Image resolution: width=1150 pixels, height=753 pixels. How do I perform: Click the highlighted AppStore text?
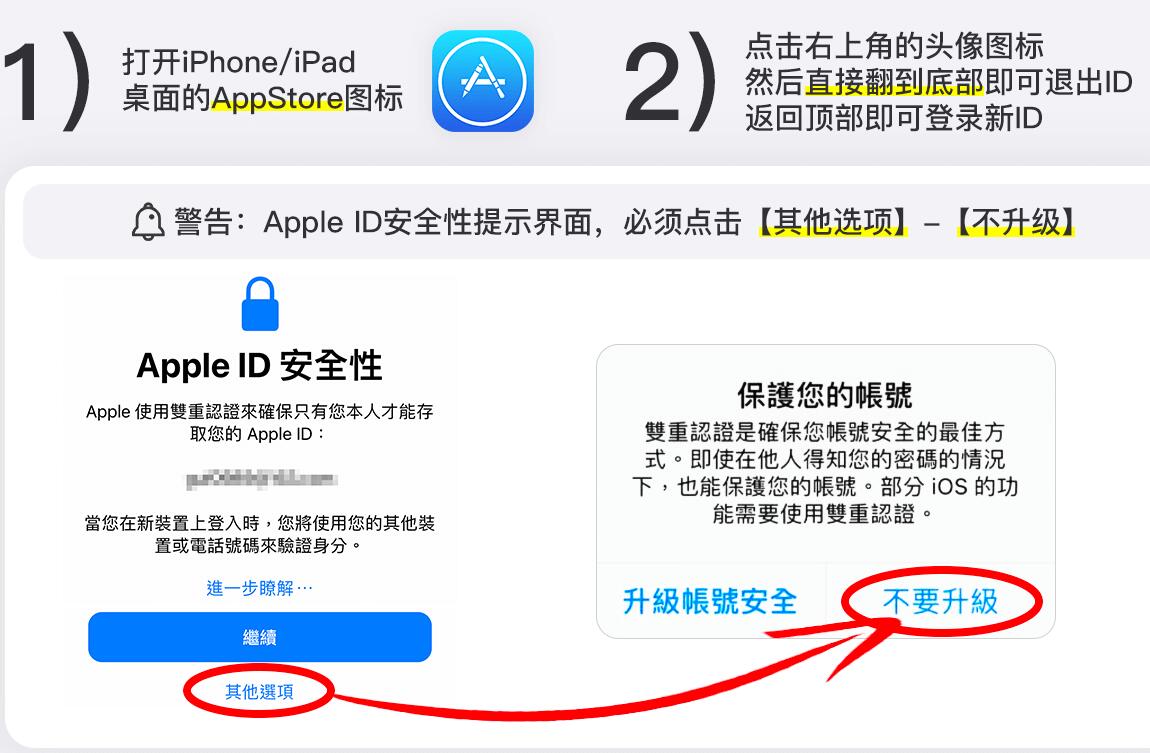point(278,98)
